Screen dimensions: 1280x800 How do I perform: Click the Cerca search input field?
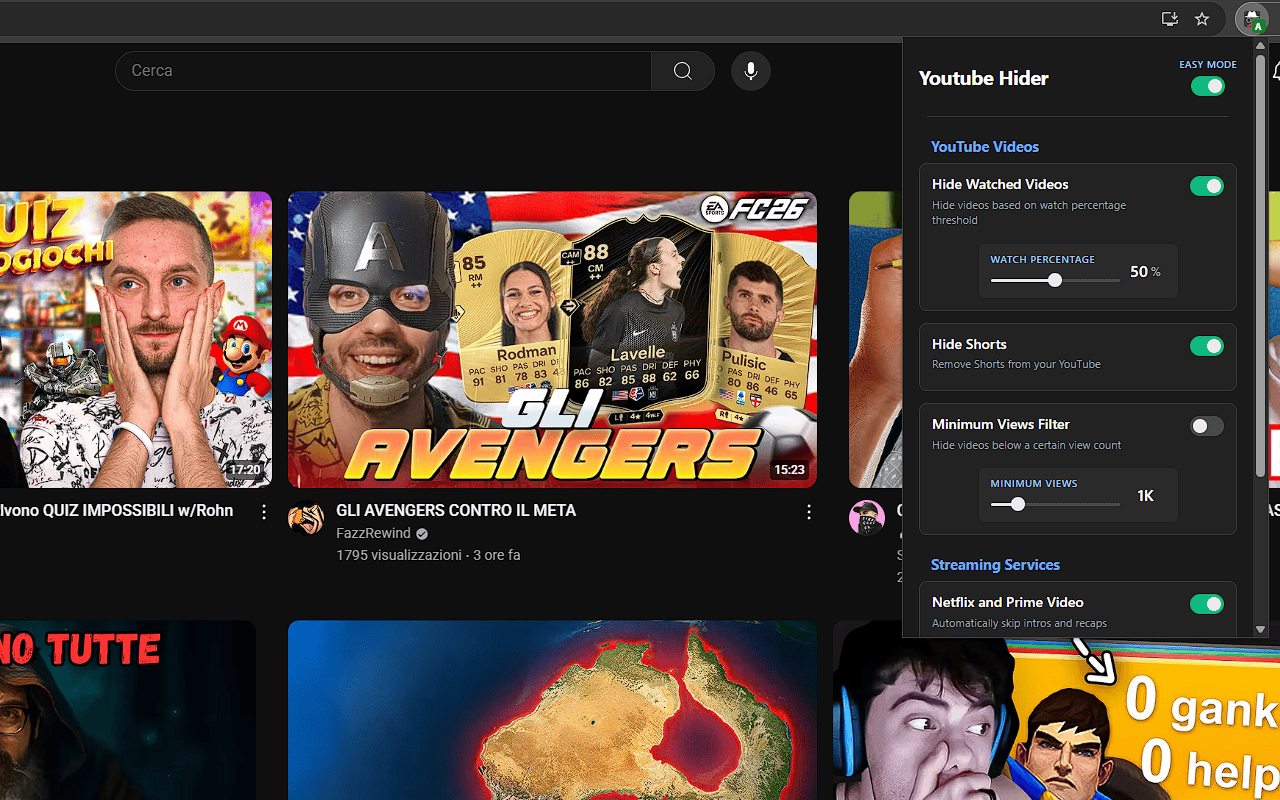click(x=380, y=70)
